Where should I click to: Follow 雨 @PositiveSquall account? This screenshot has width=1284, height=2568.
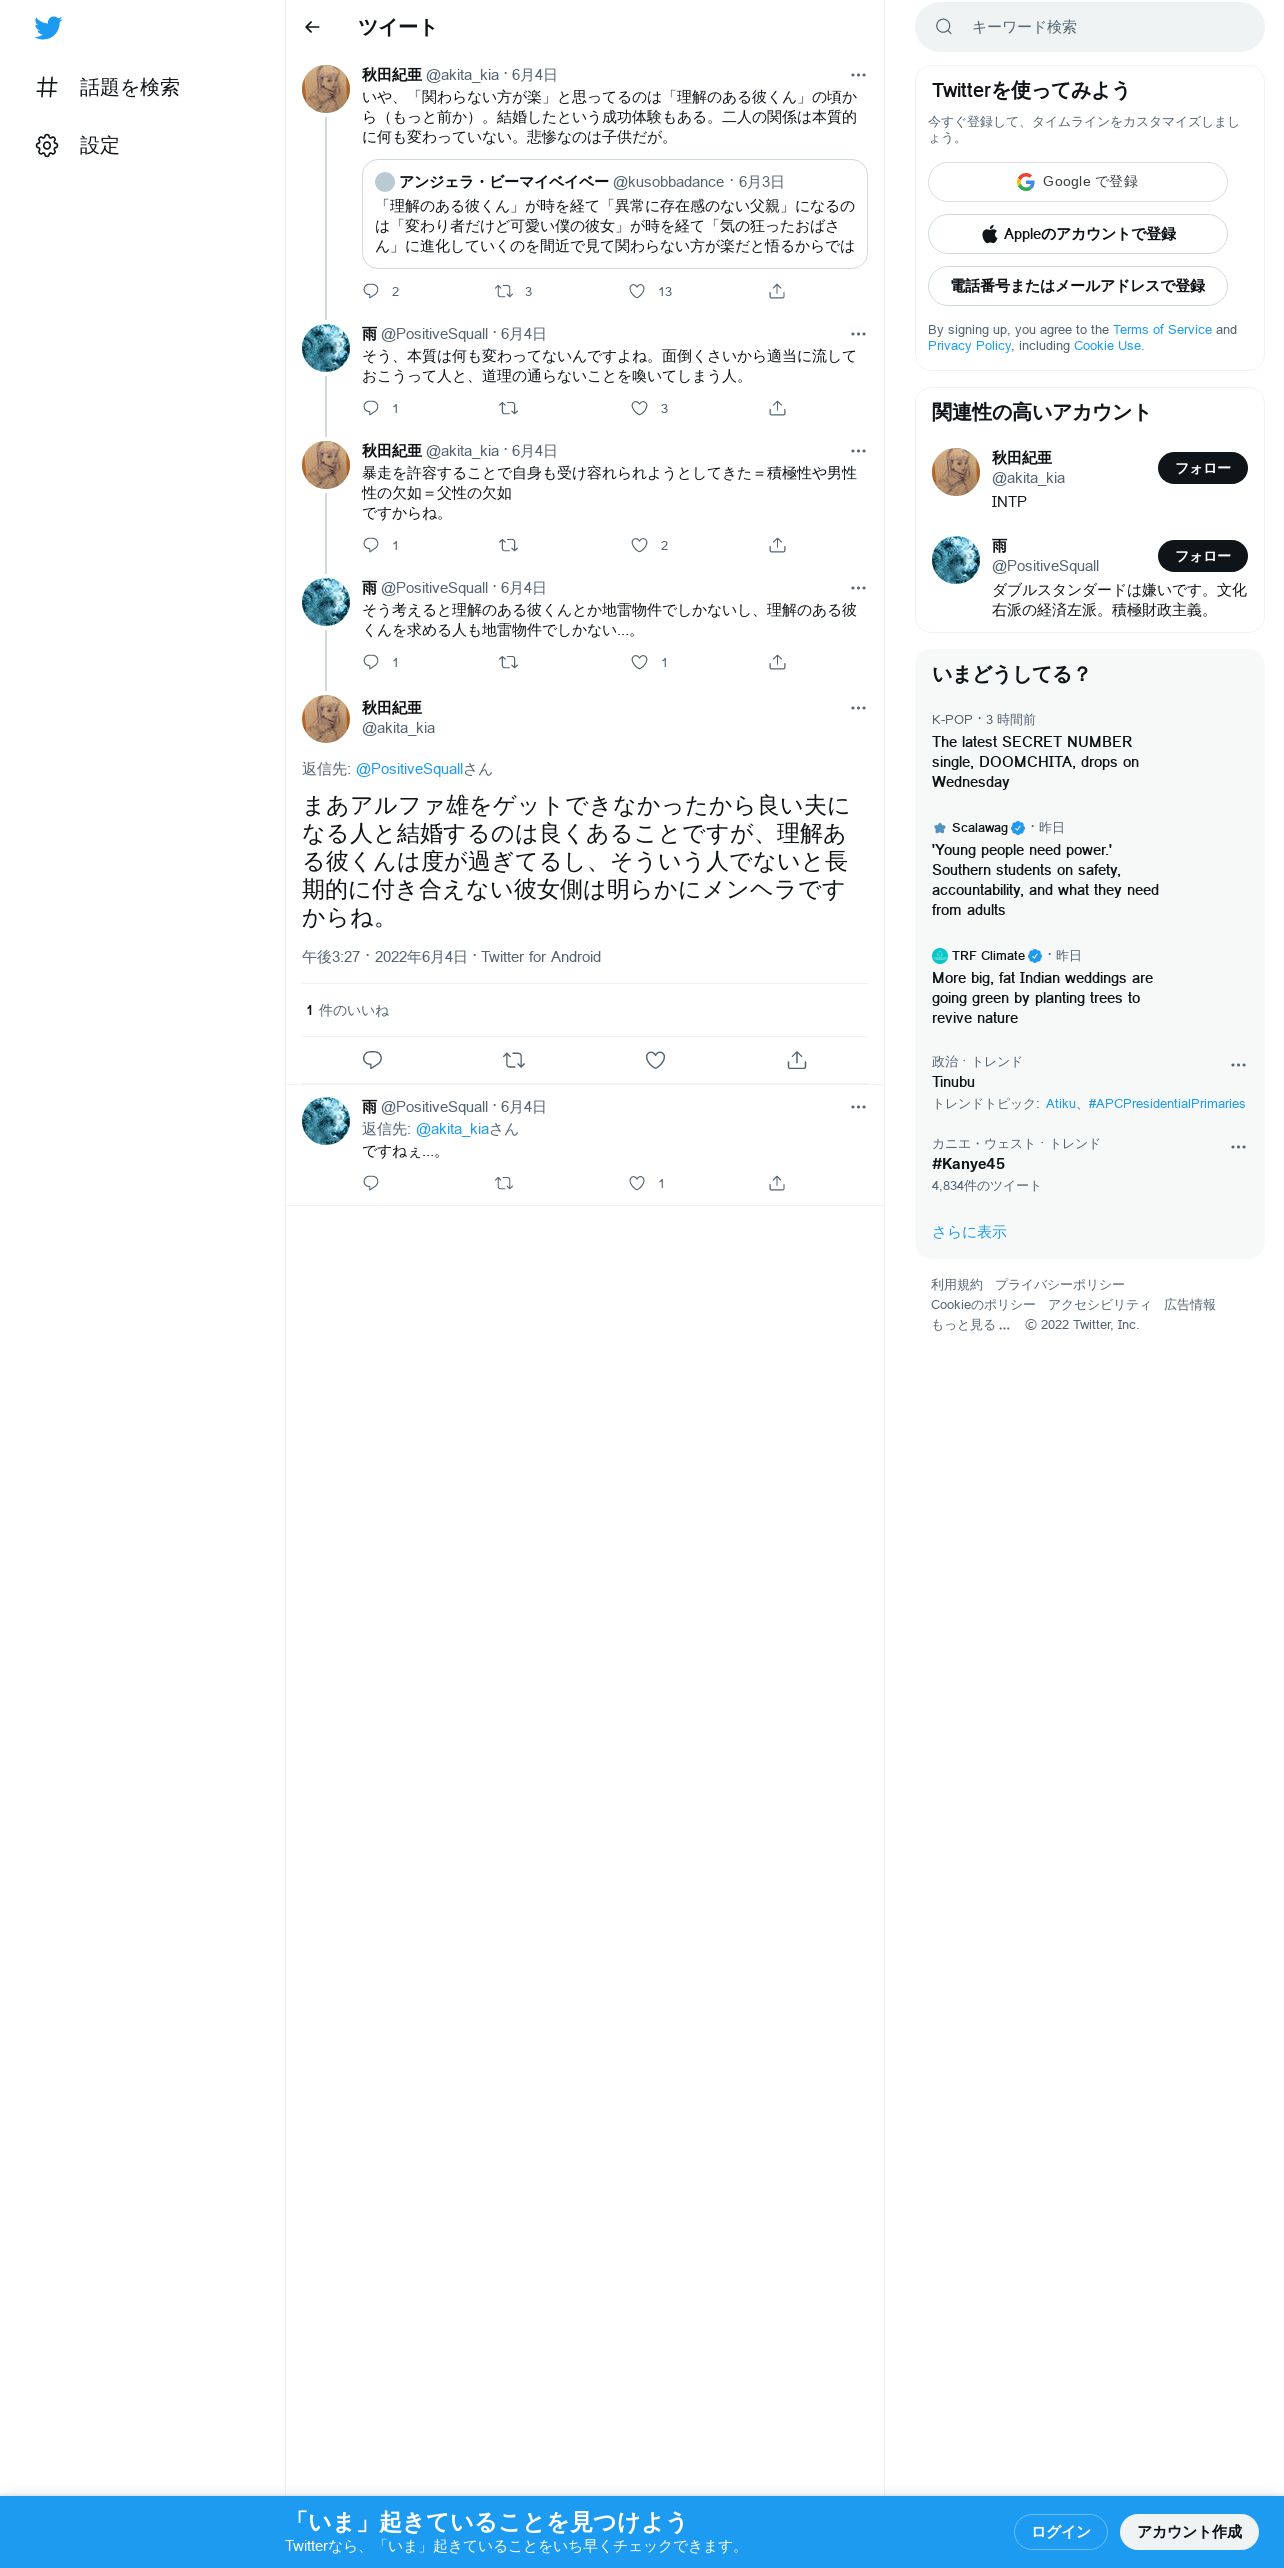coord(1202,556)
